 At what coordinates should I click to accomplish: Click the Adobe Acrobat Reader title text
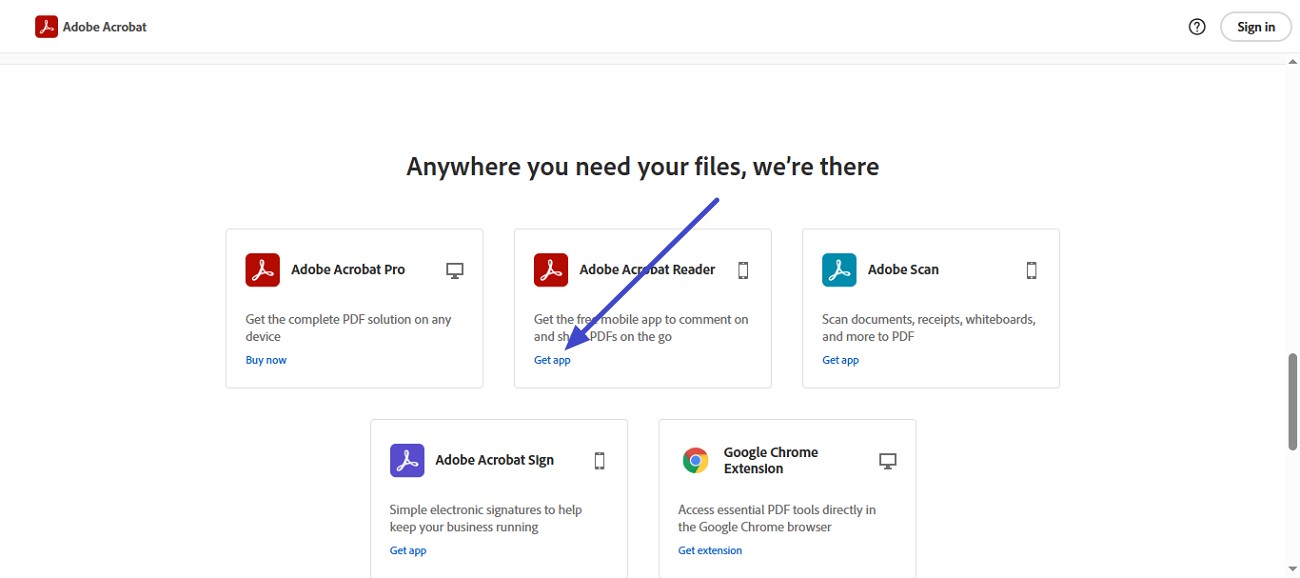[647, 270]
